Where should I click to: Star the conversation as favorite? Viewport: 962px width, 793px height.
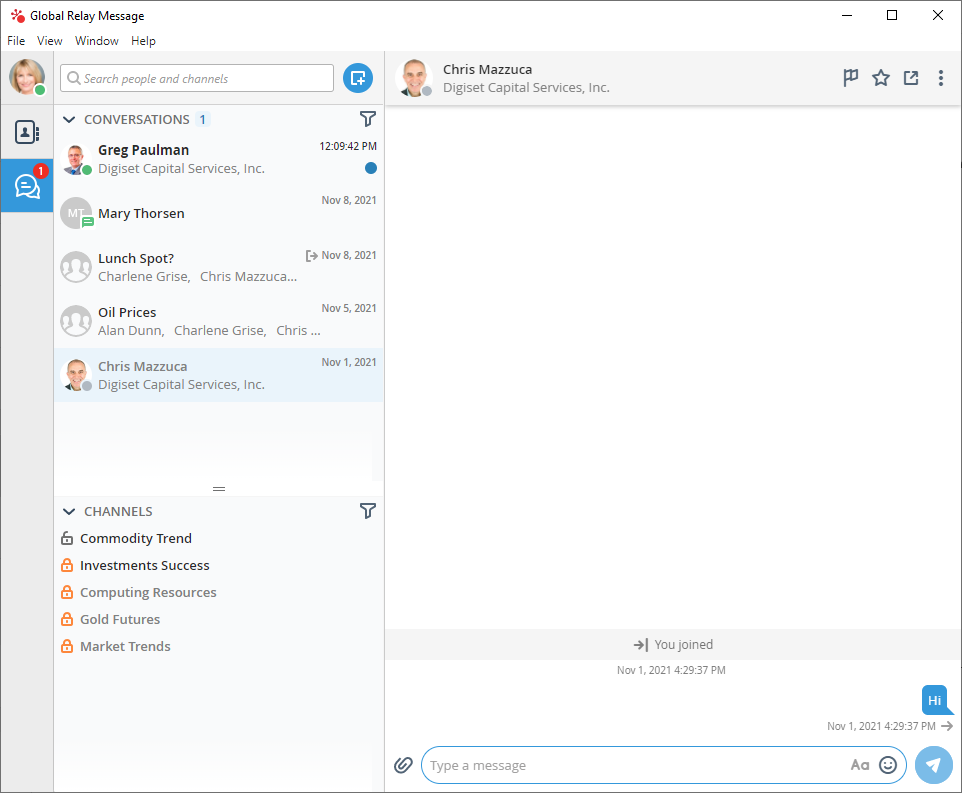coord(881,78)
